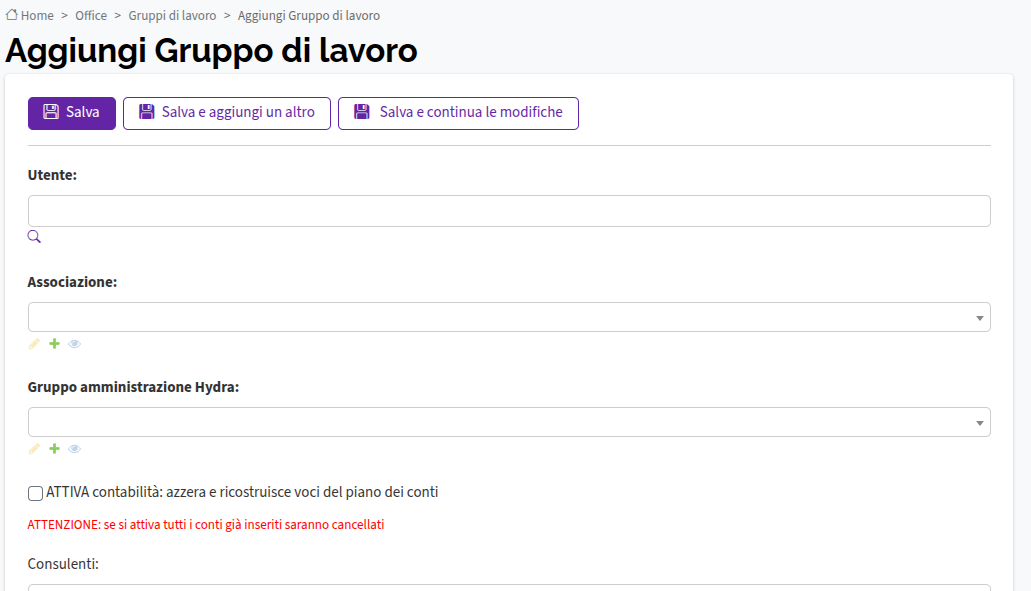
Task: Click the ATTENZIONE red warning text
Action: pos(206,525)
